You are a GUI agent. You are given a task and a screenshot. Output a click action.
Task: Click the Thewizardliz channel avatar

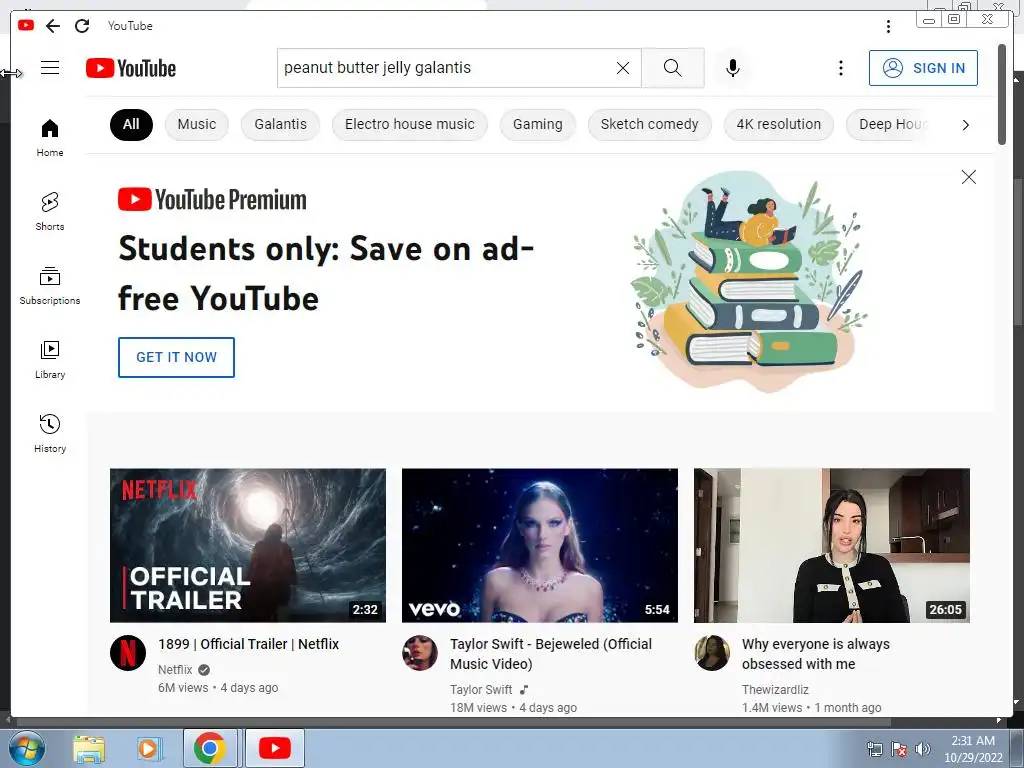coord(712,653)
